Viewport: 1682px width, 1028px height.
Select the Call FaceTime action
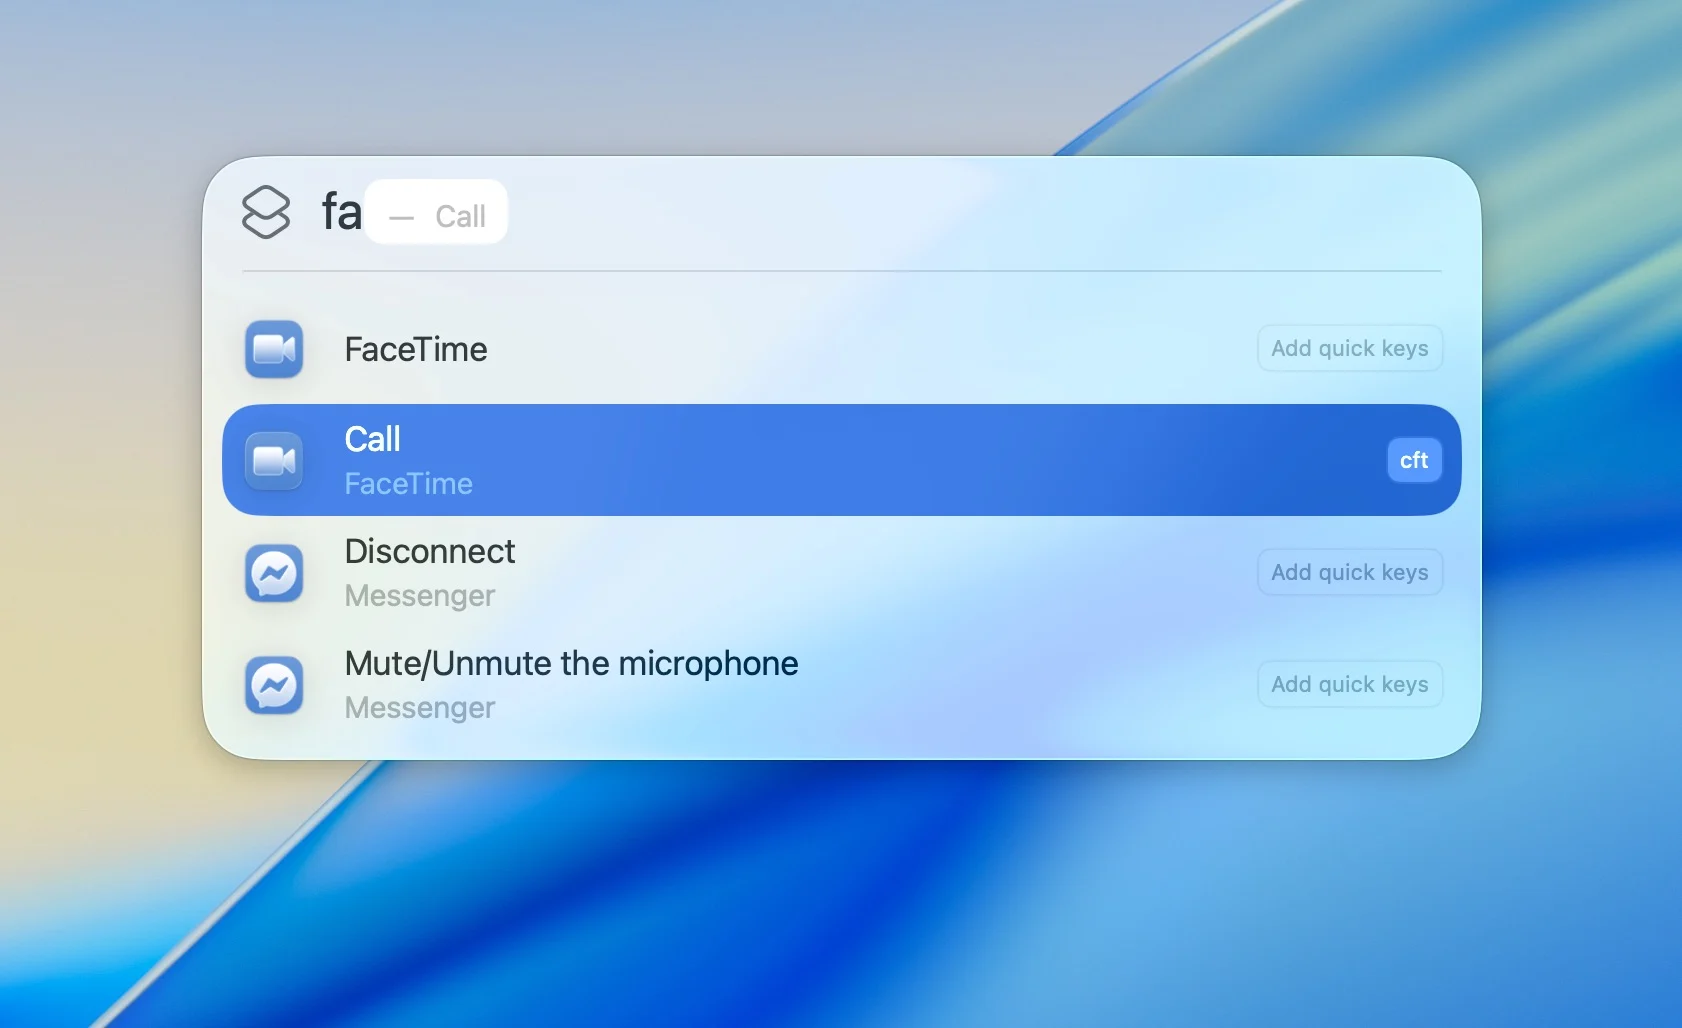(x=841, y=460)
